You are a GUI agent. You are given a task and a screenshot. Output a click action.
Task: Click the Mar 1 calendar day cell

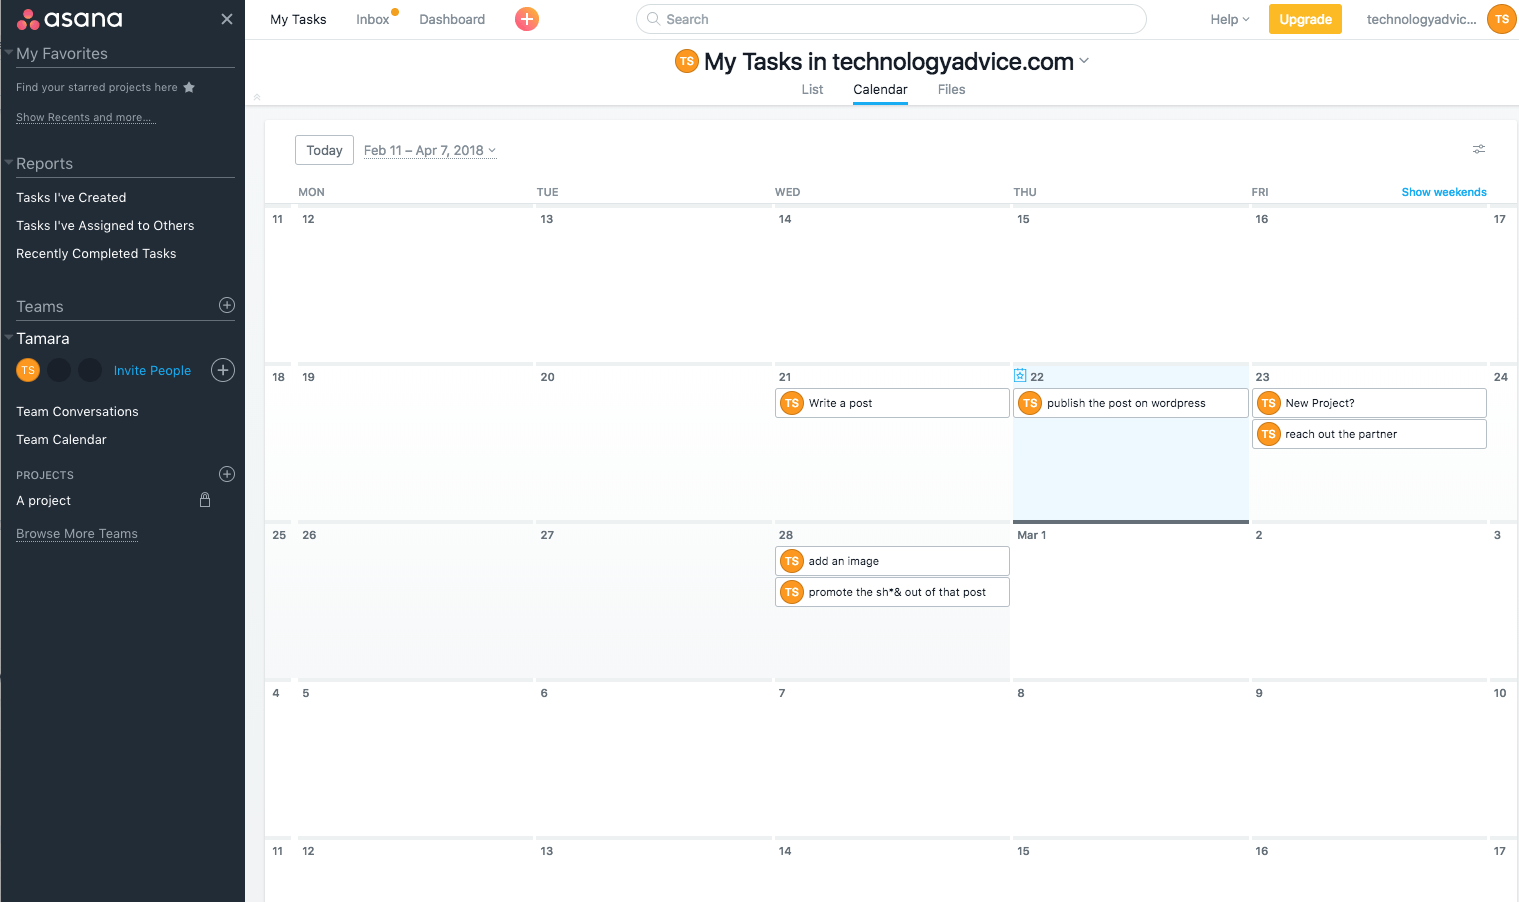pos(1130,602)
